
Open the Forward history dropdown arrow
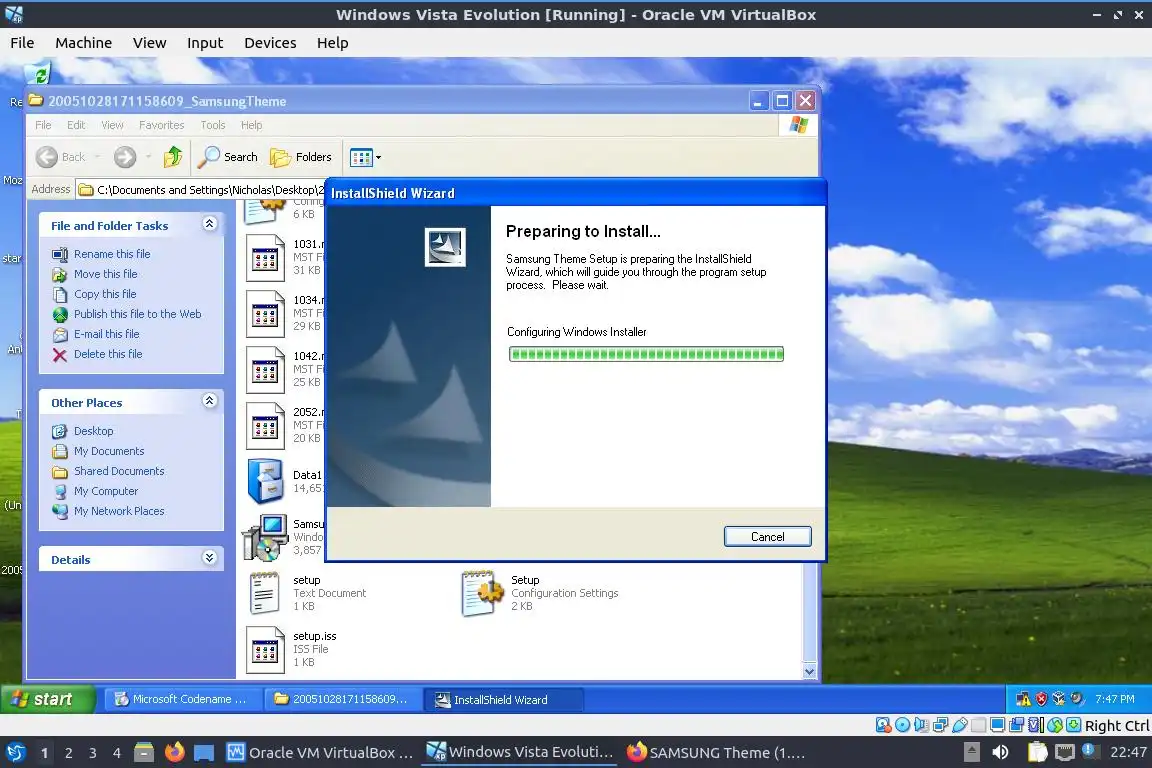pos(148,157)
